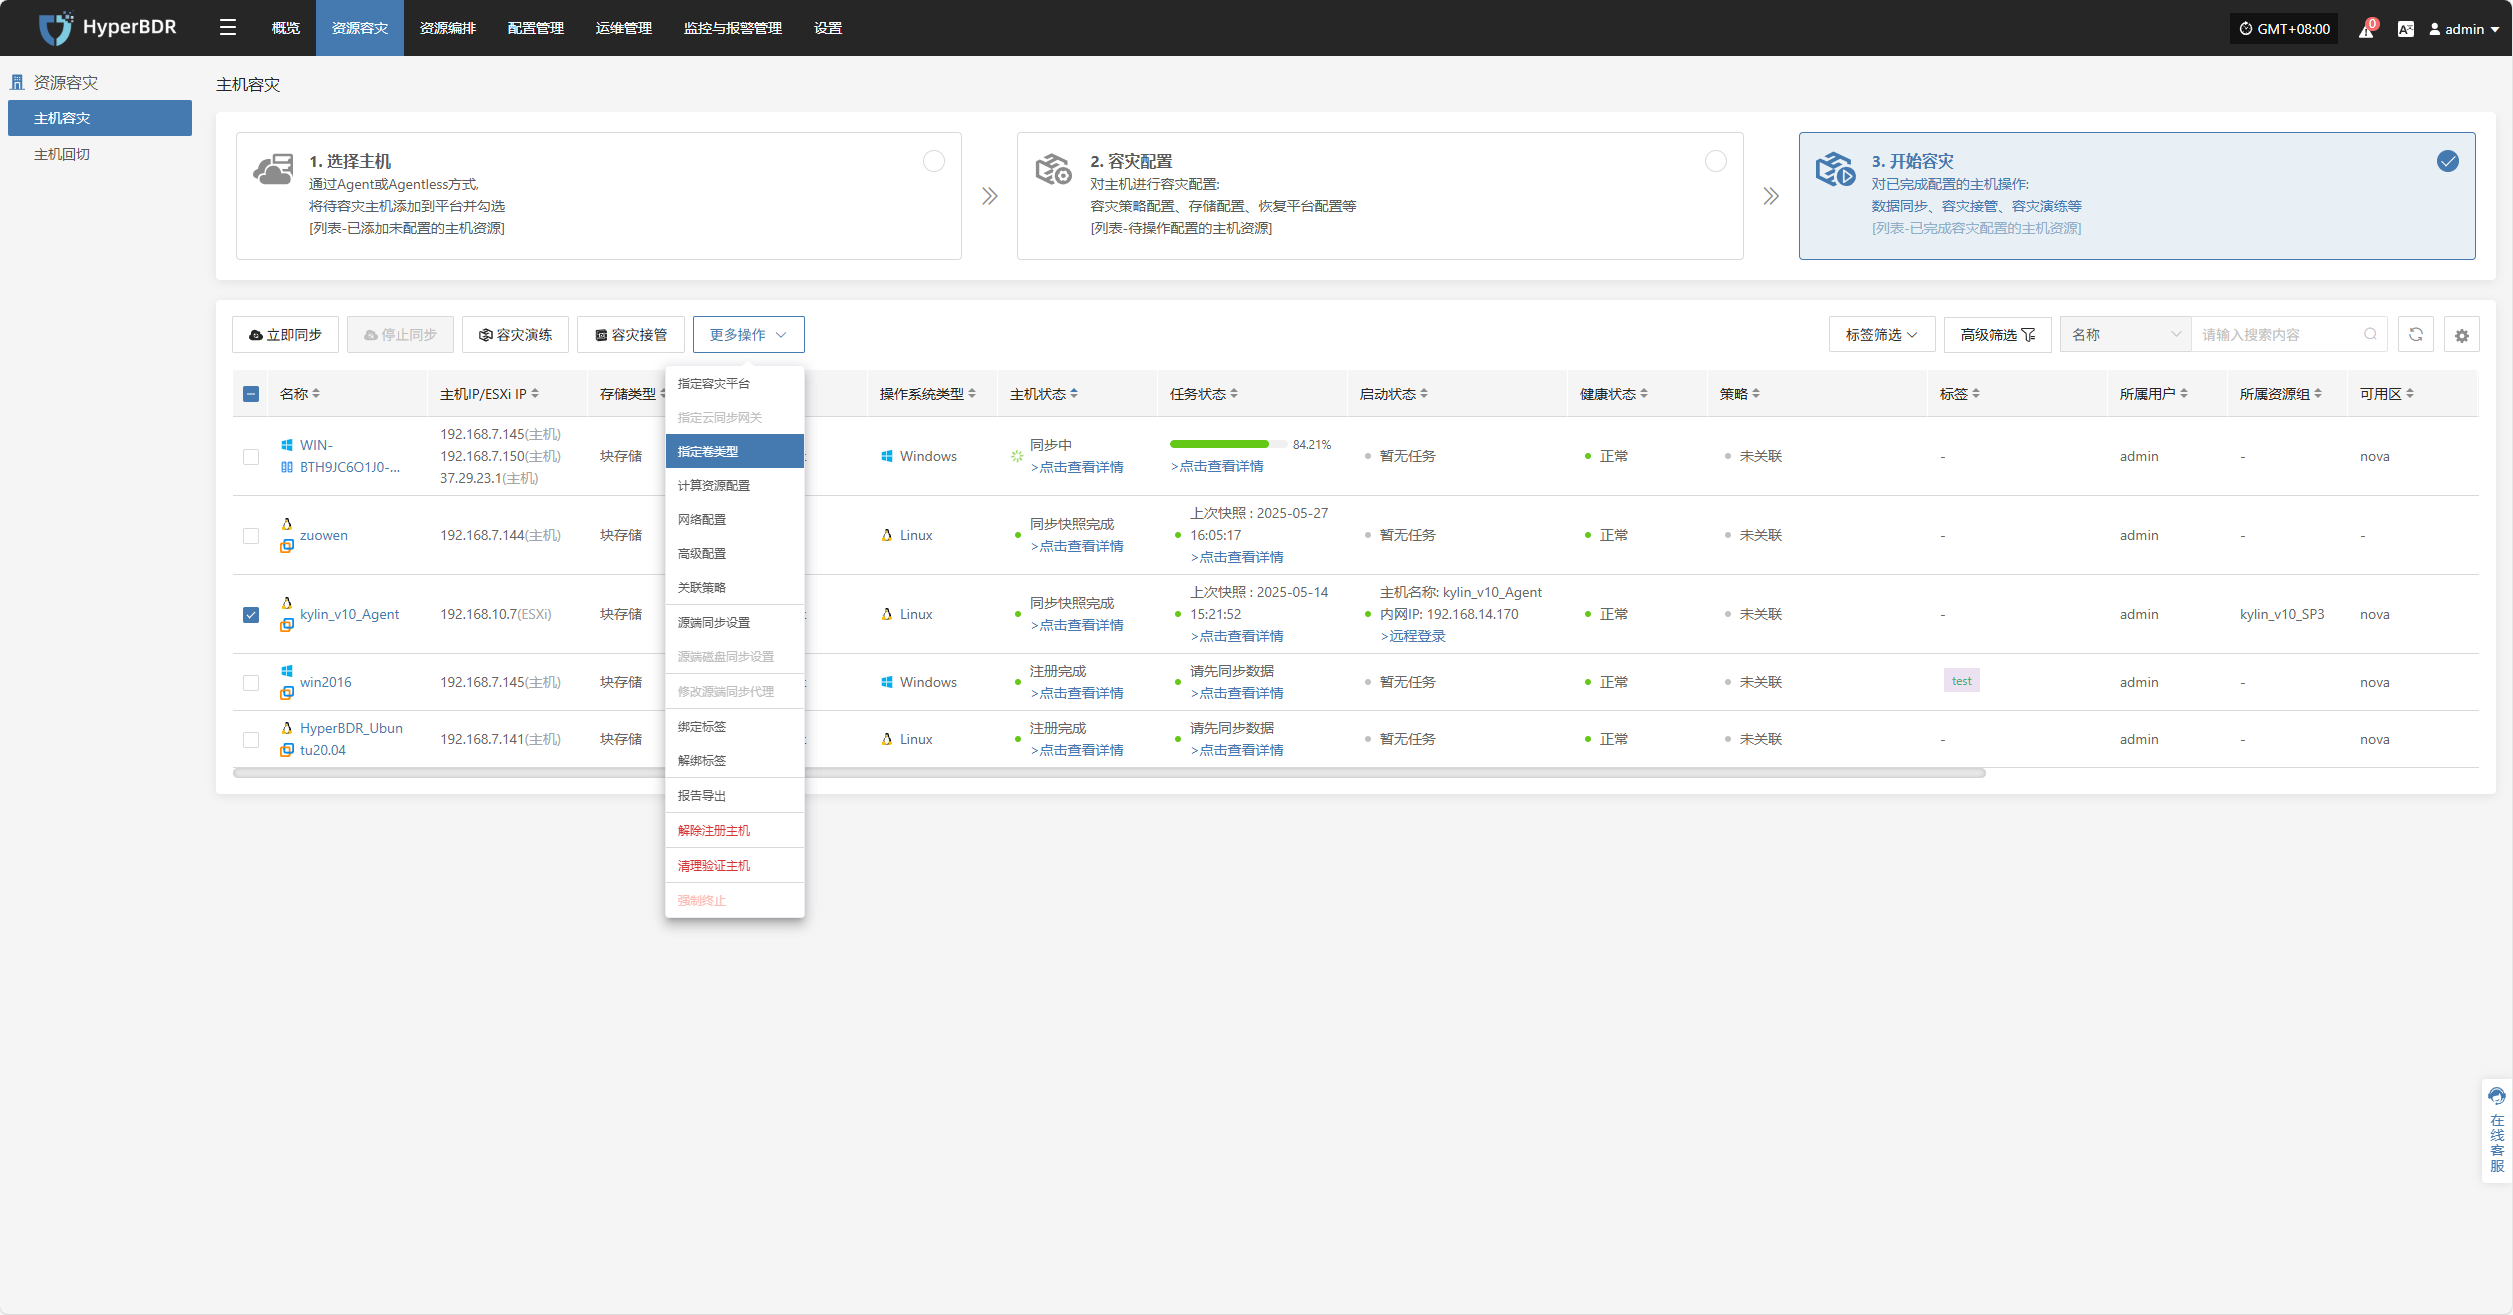The image size is (2513, 1315).
Task: Click the 容灾接管 button
Action: coord(630,334)
